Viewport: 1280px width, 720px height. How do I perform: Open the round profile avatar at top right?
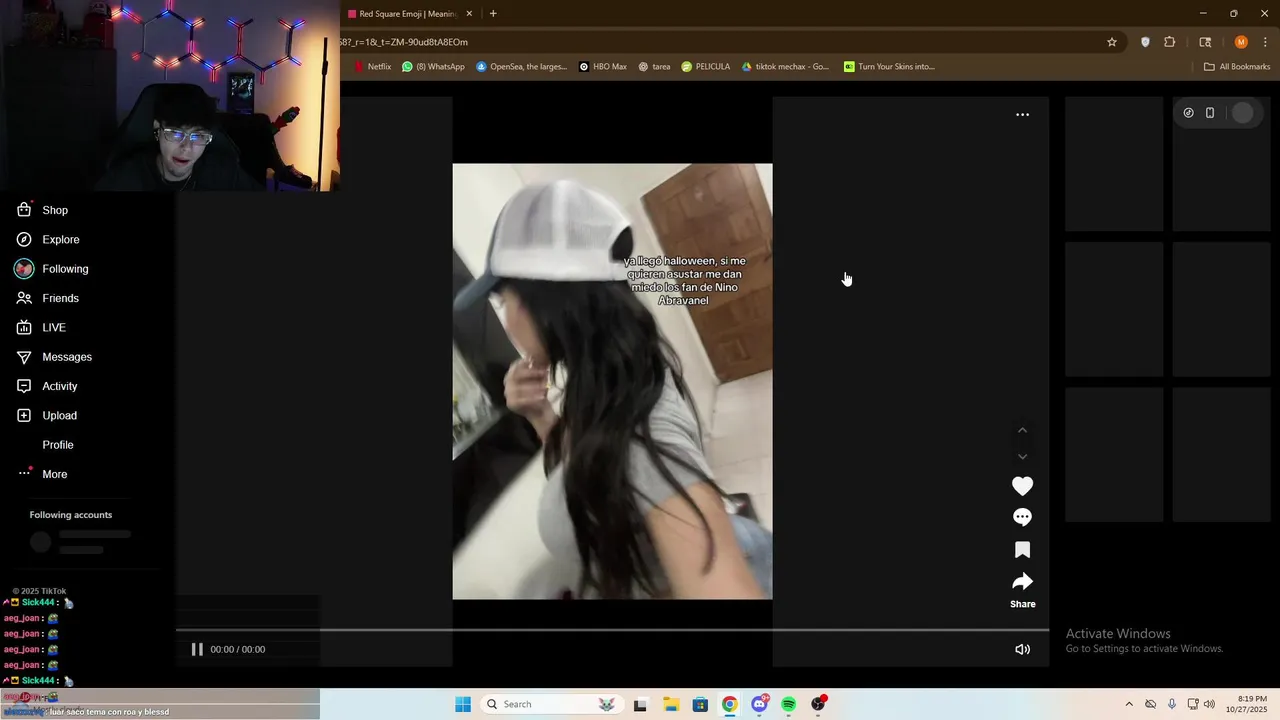point(1242,113)
